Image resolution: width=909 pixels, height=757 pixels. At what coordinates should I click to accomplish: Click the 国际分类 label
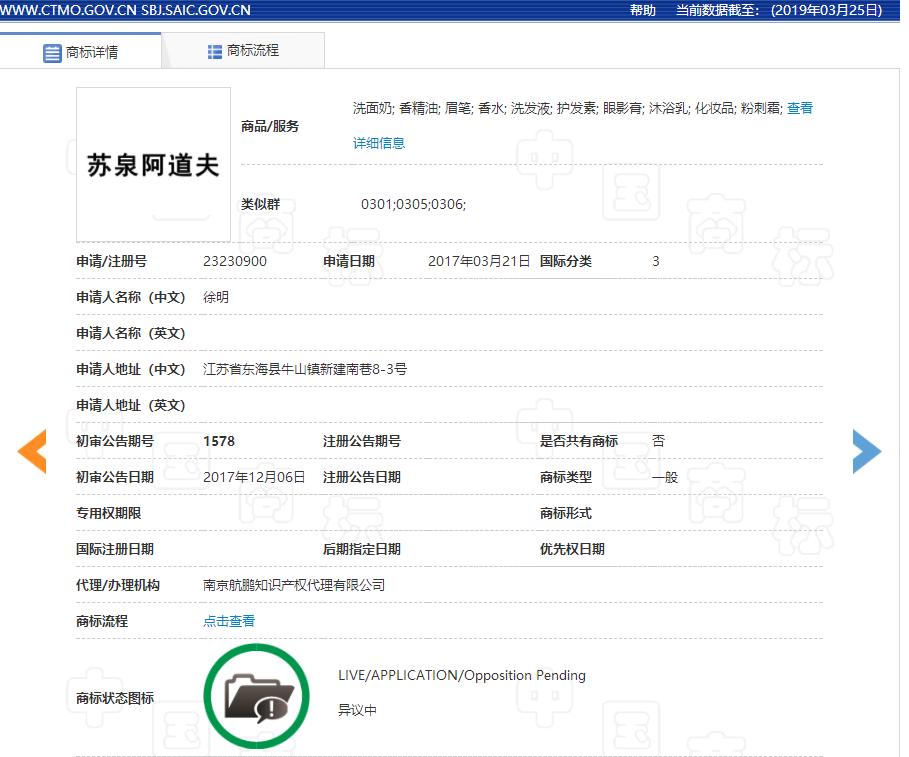click(x=566, y=261)
